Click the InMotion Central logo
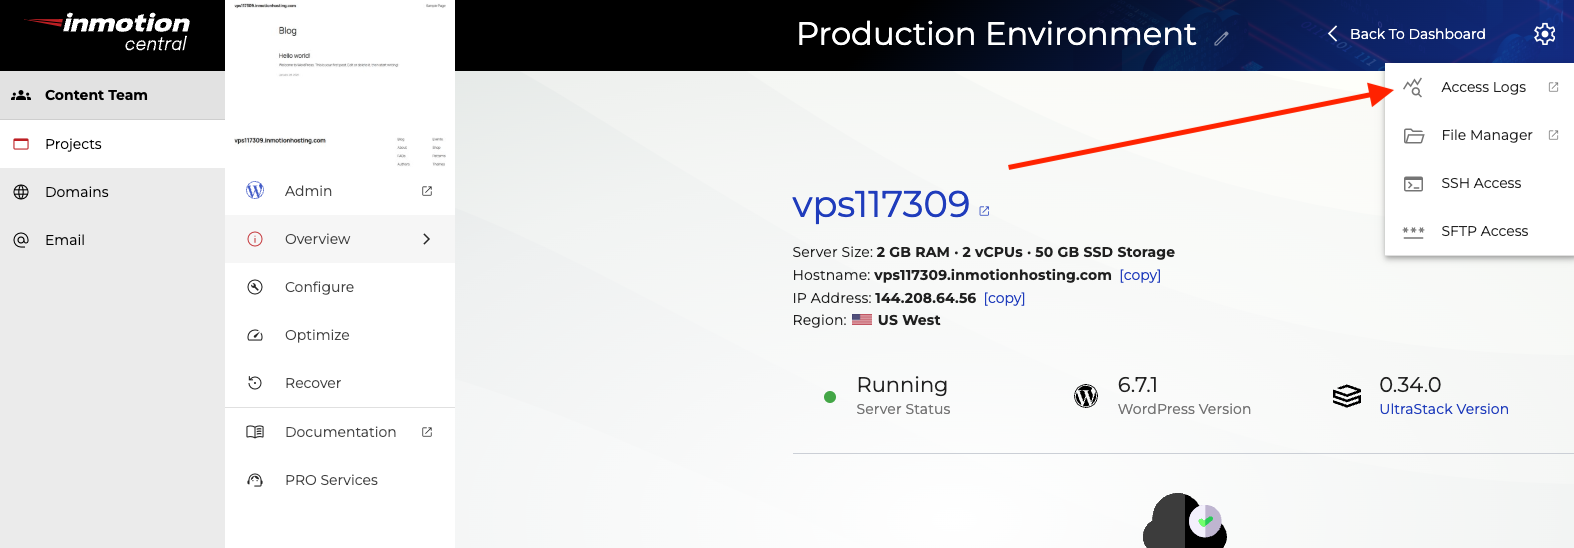 click(112, 34)
